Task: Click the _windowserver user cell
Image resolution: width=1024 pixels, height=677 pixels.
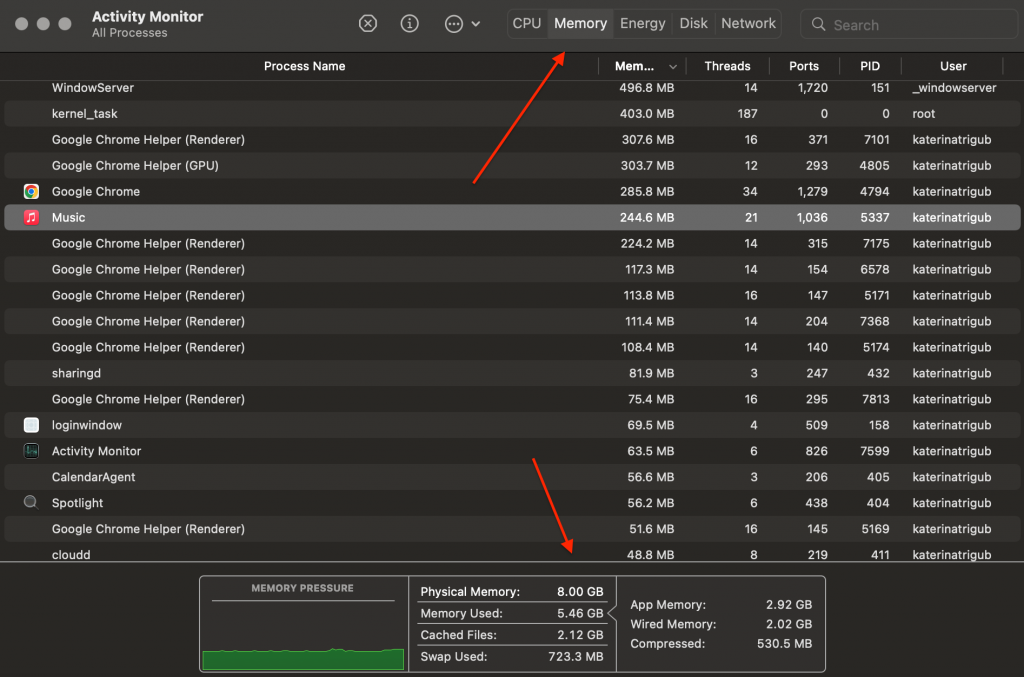Action: (954, 87)
